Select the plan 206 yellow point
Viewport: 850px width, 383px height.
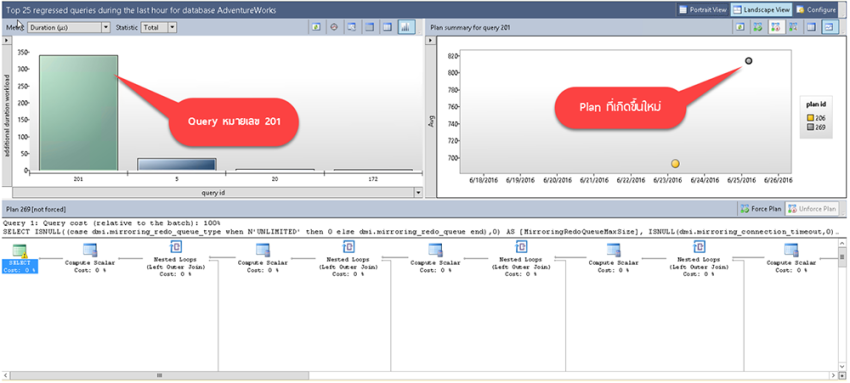(x=675, y=164)
